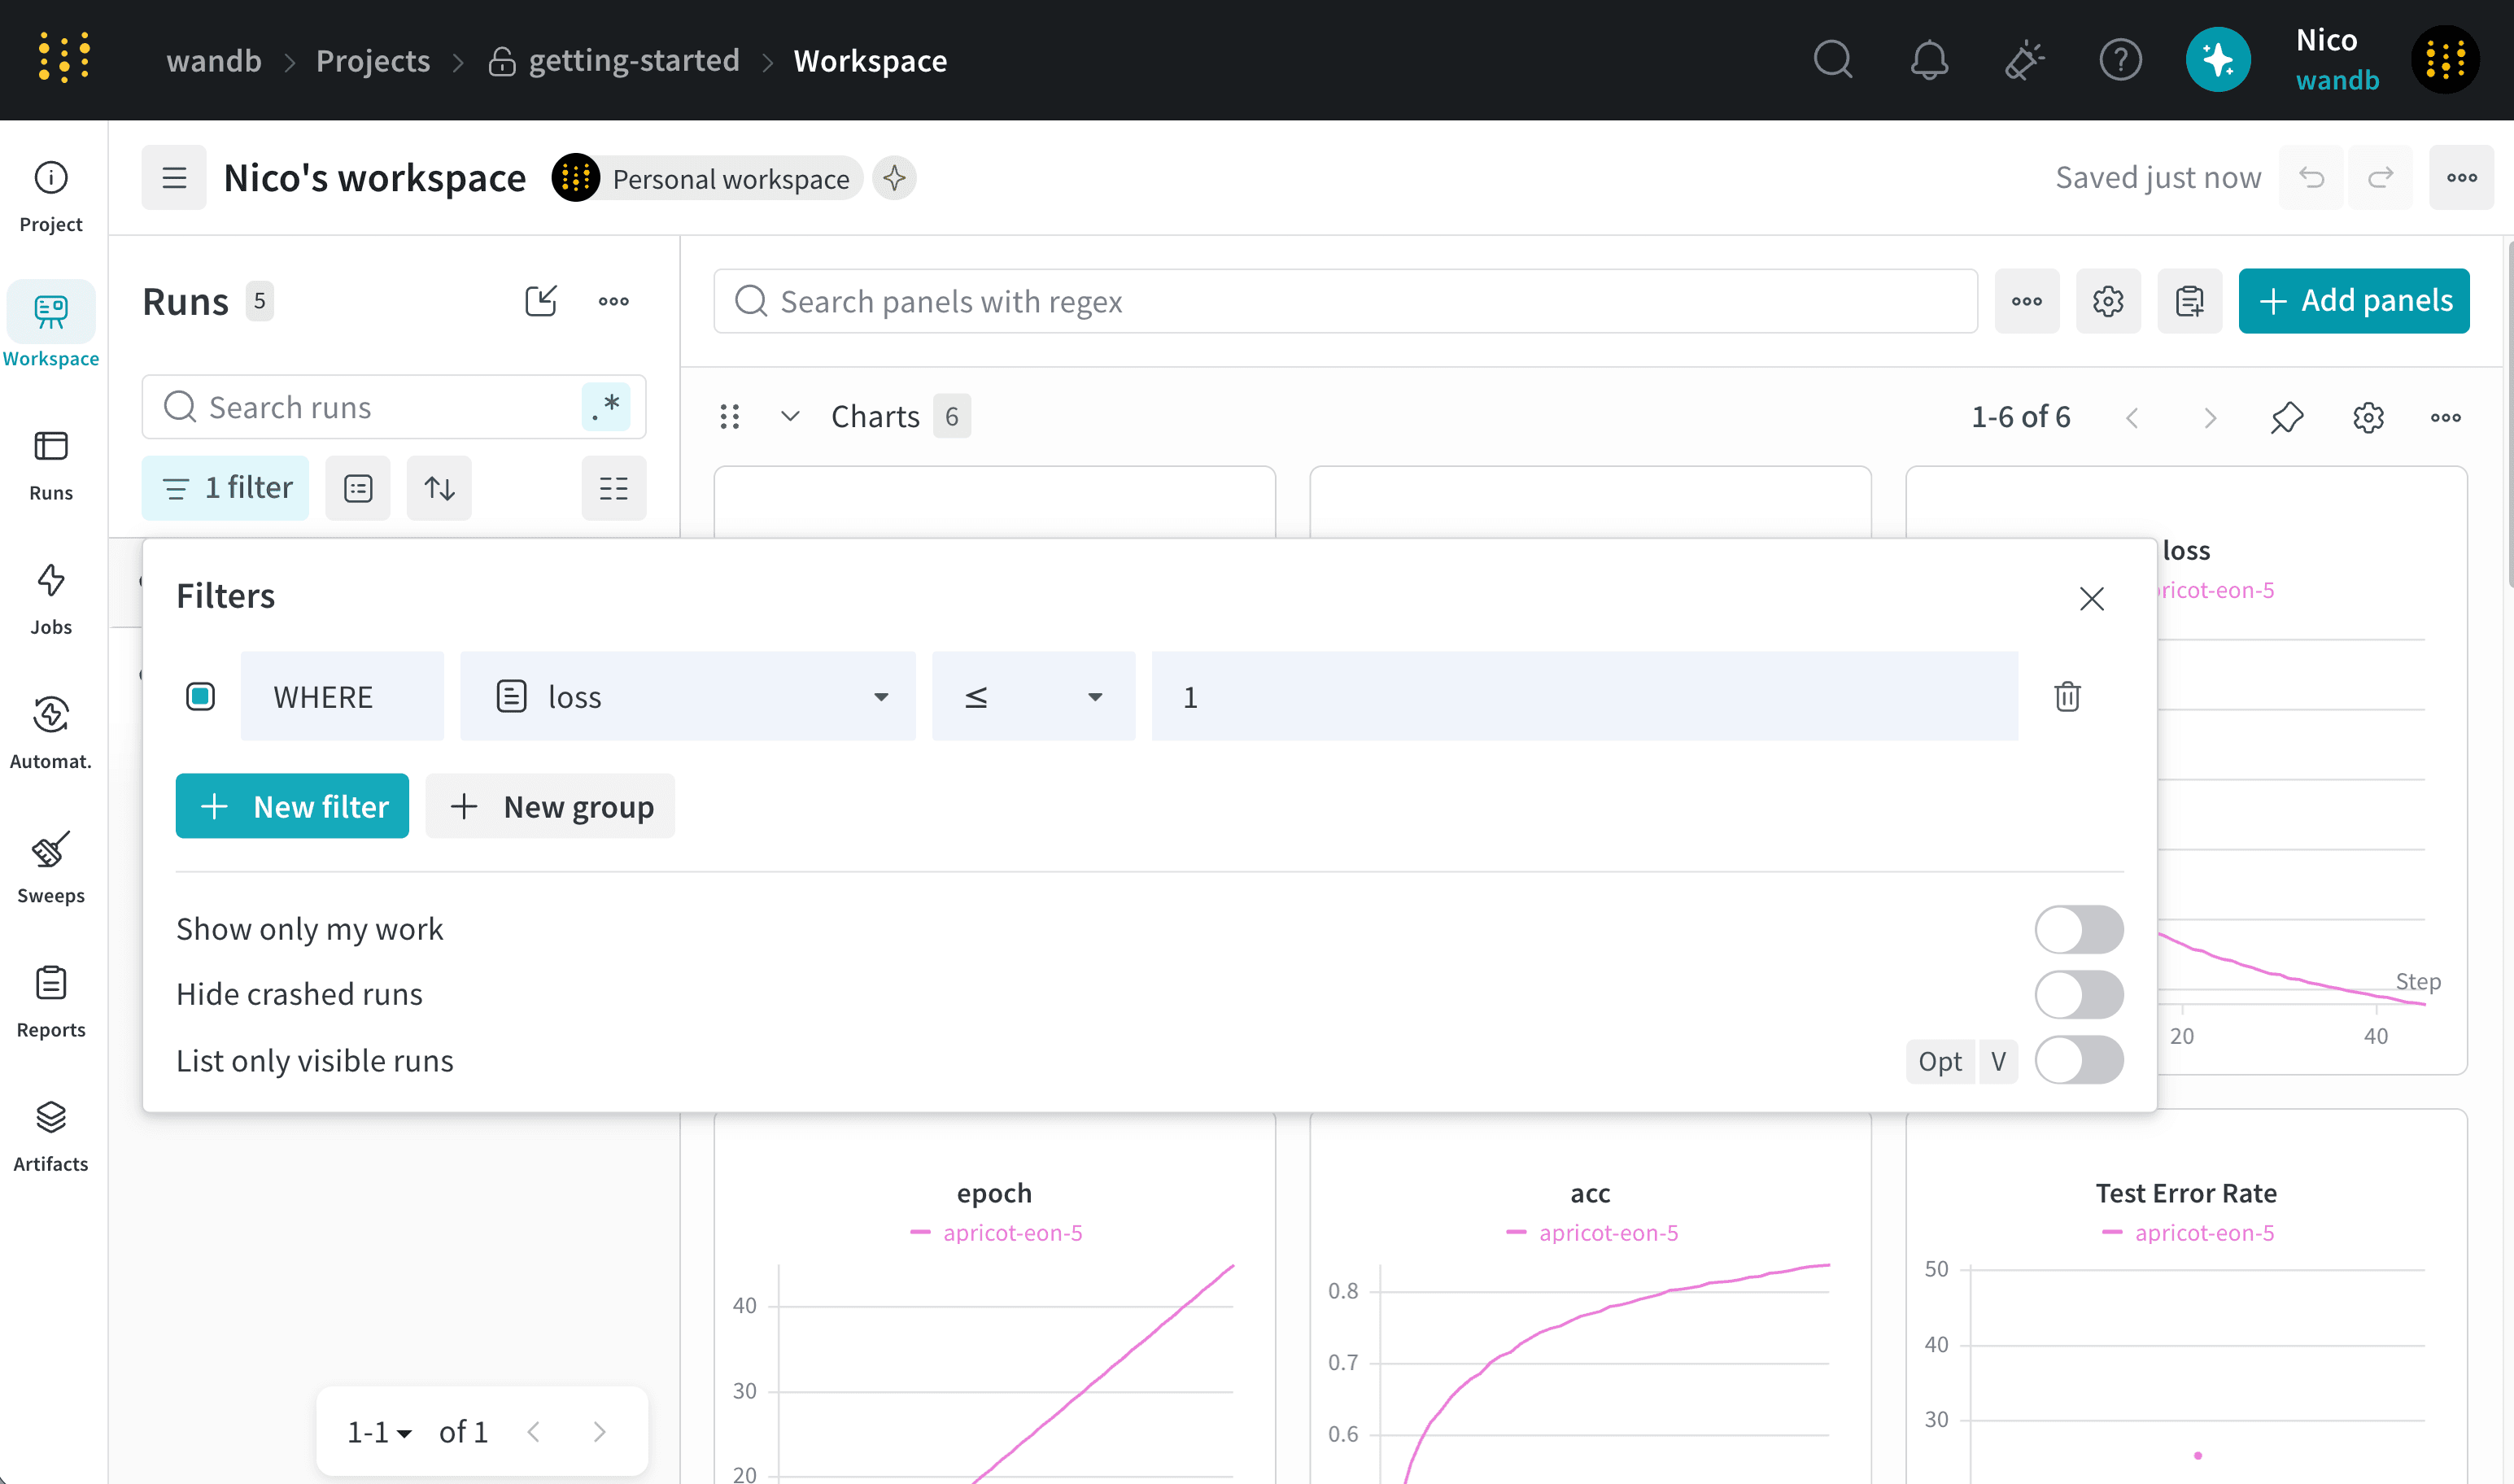
Task: Open the Artifacts sidebar tab
Action: click(x=51, y=1135)
